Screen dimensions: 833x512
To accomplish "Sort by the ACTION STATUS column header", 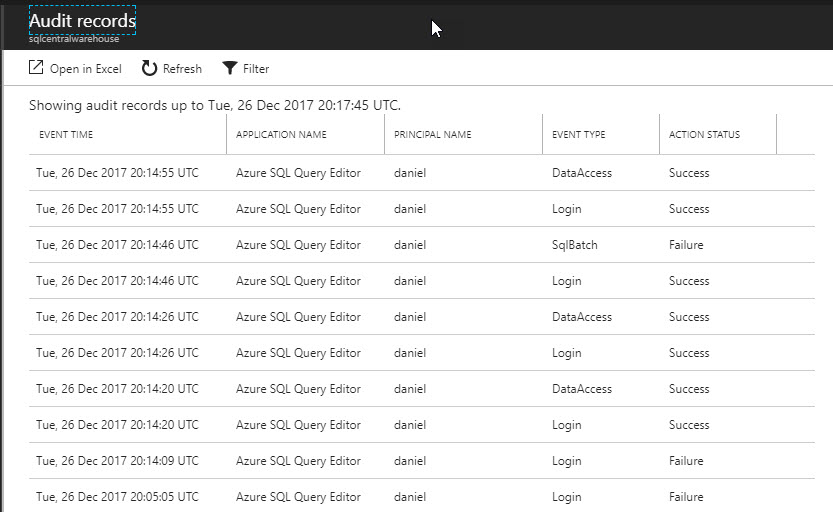I will 704,135.
